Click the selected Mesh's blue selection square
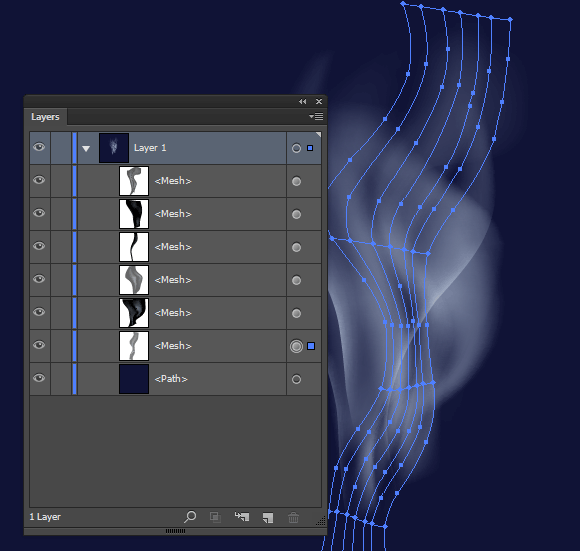This screenshot has width=580, height=551. (x=311, y=346)
